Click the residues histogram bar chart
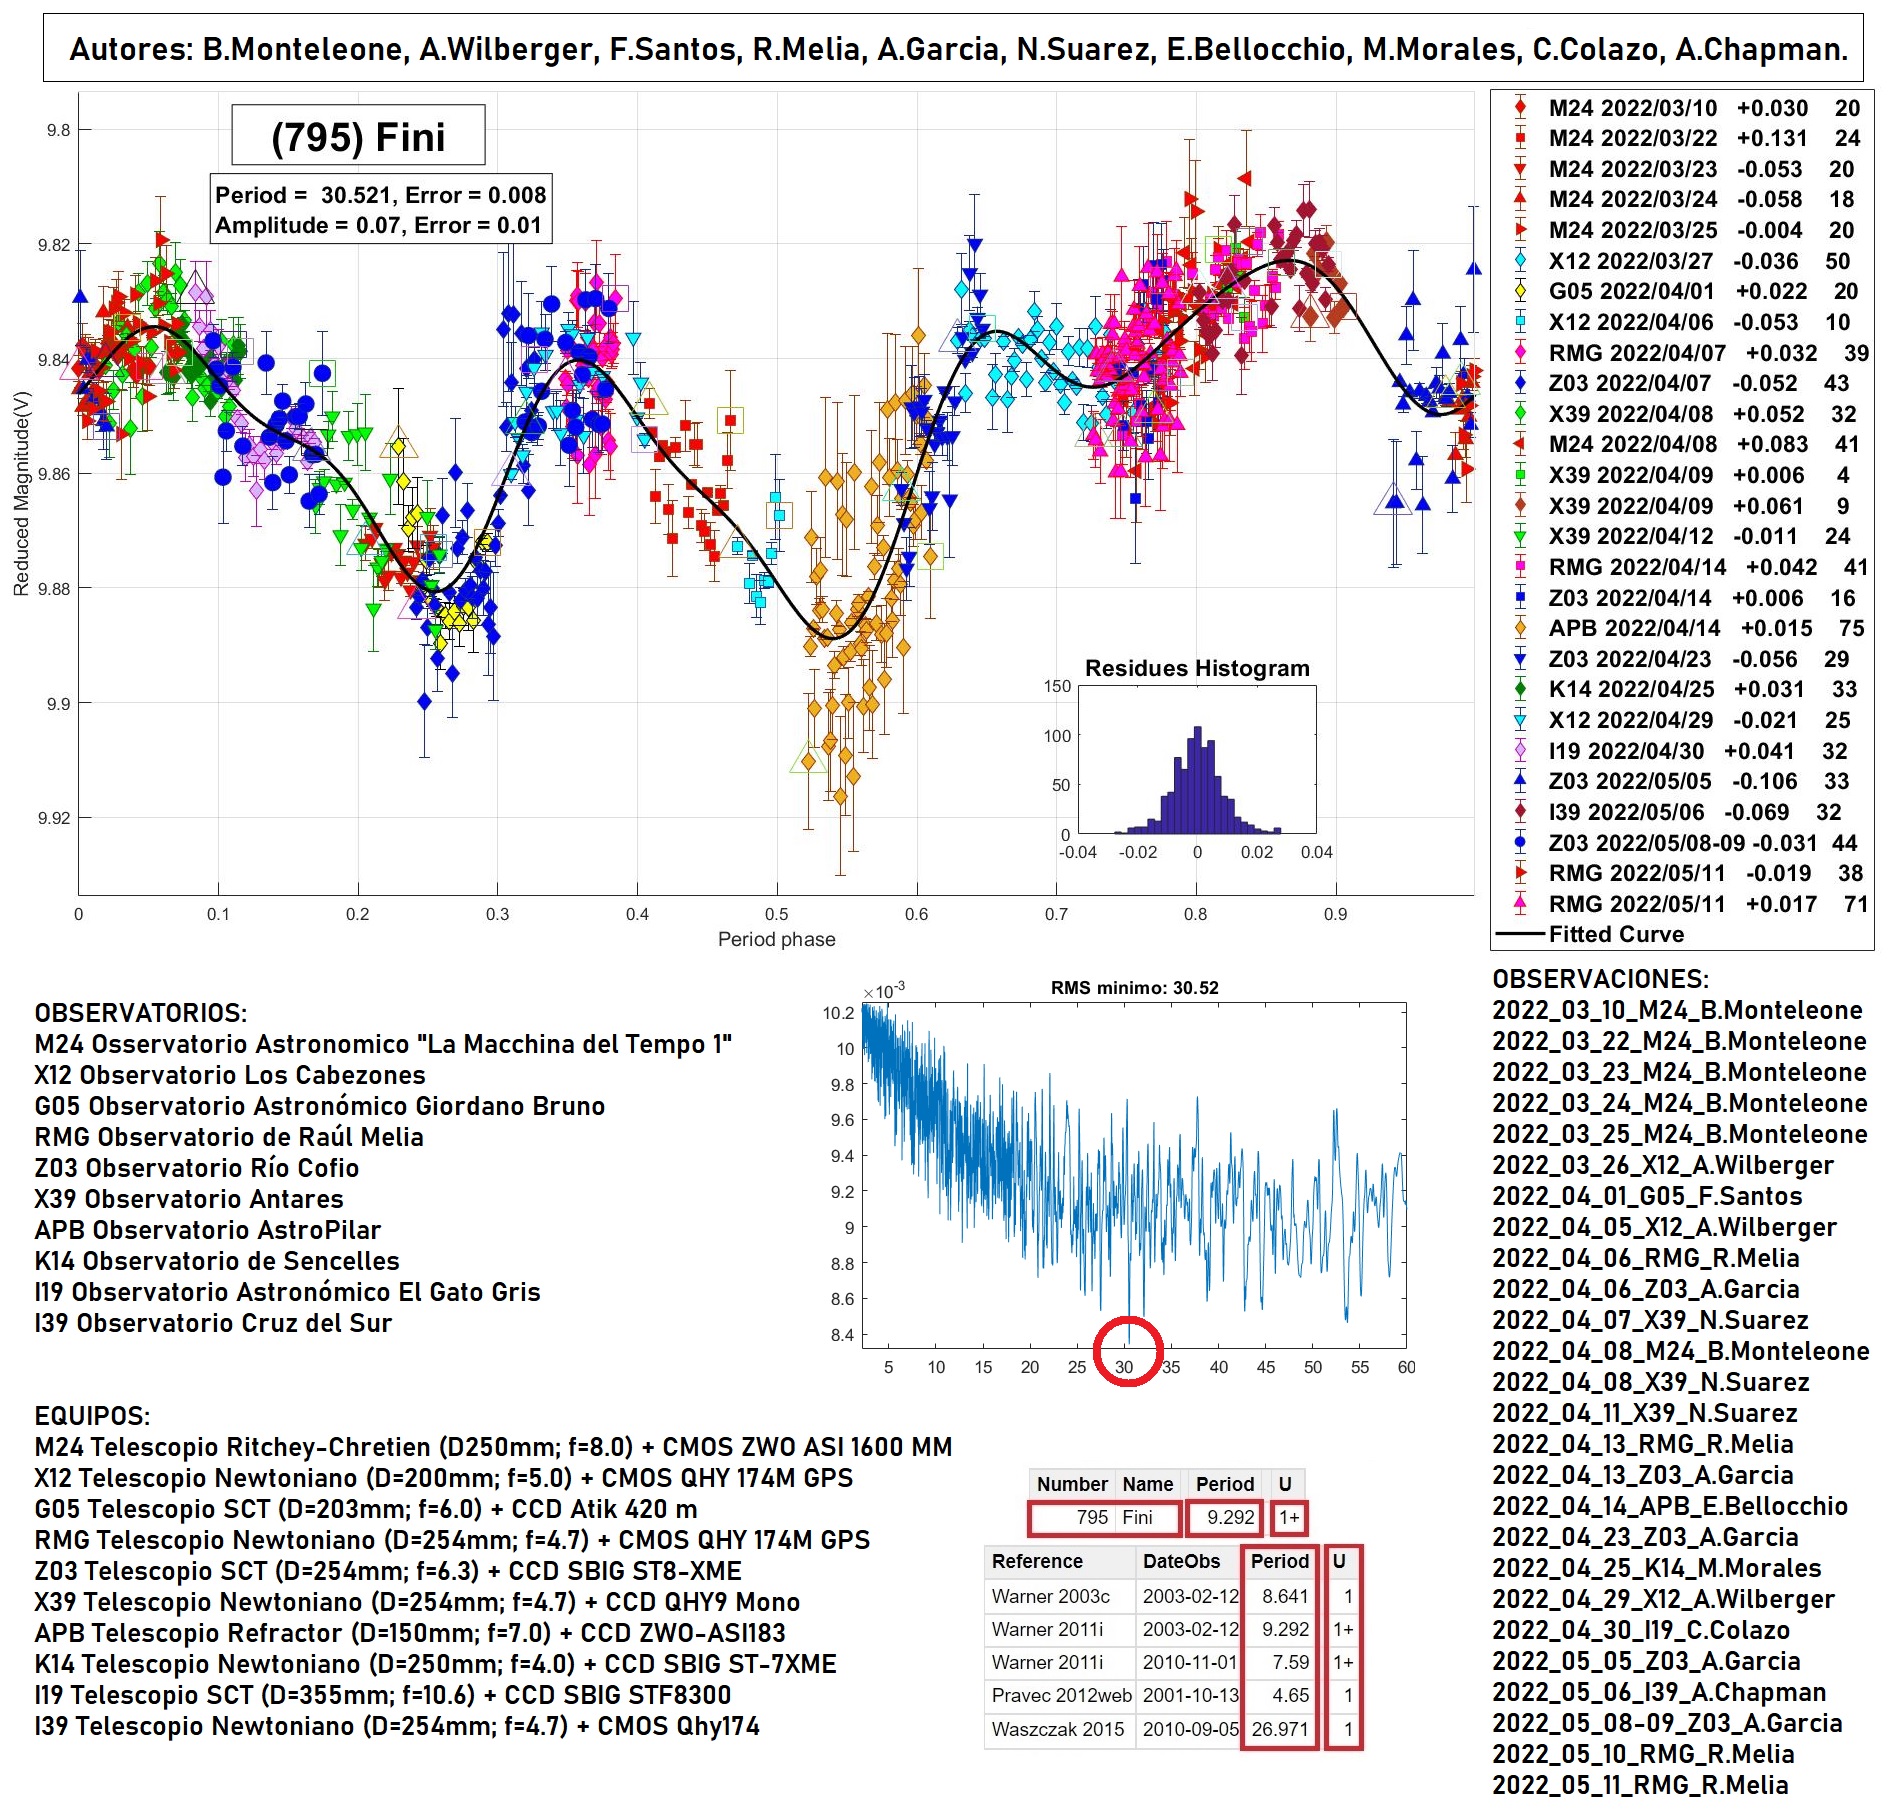 click(1197, 760)
